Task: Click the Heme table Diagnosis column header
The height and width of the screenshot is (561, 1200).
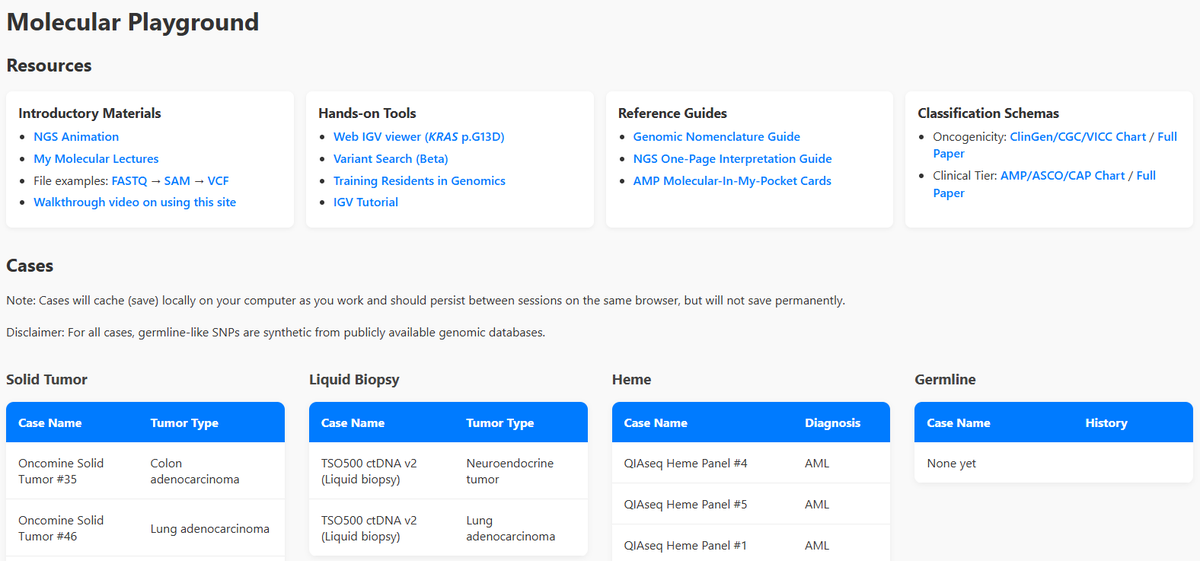Action: pyautogui.click(x=832, y=423)
